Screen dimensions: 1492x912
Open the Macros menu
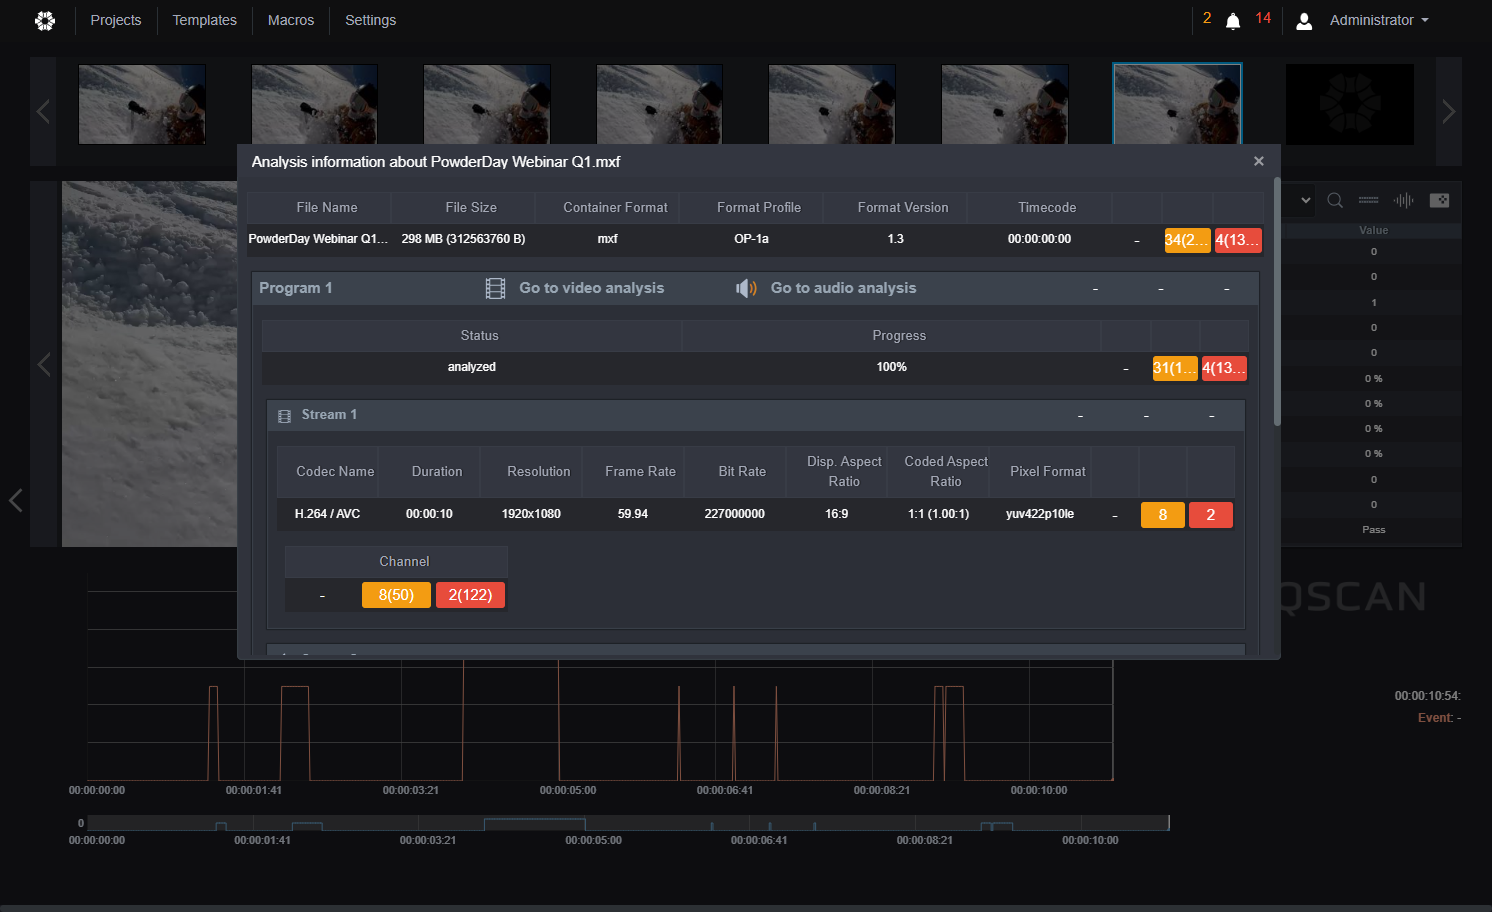click(x=291, y=20)
